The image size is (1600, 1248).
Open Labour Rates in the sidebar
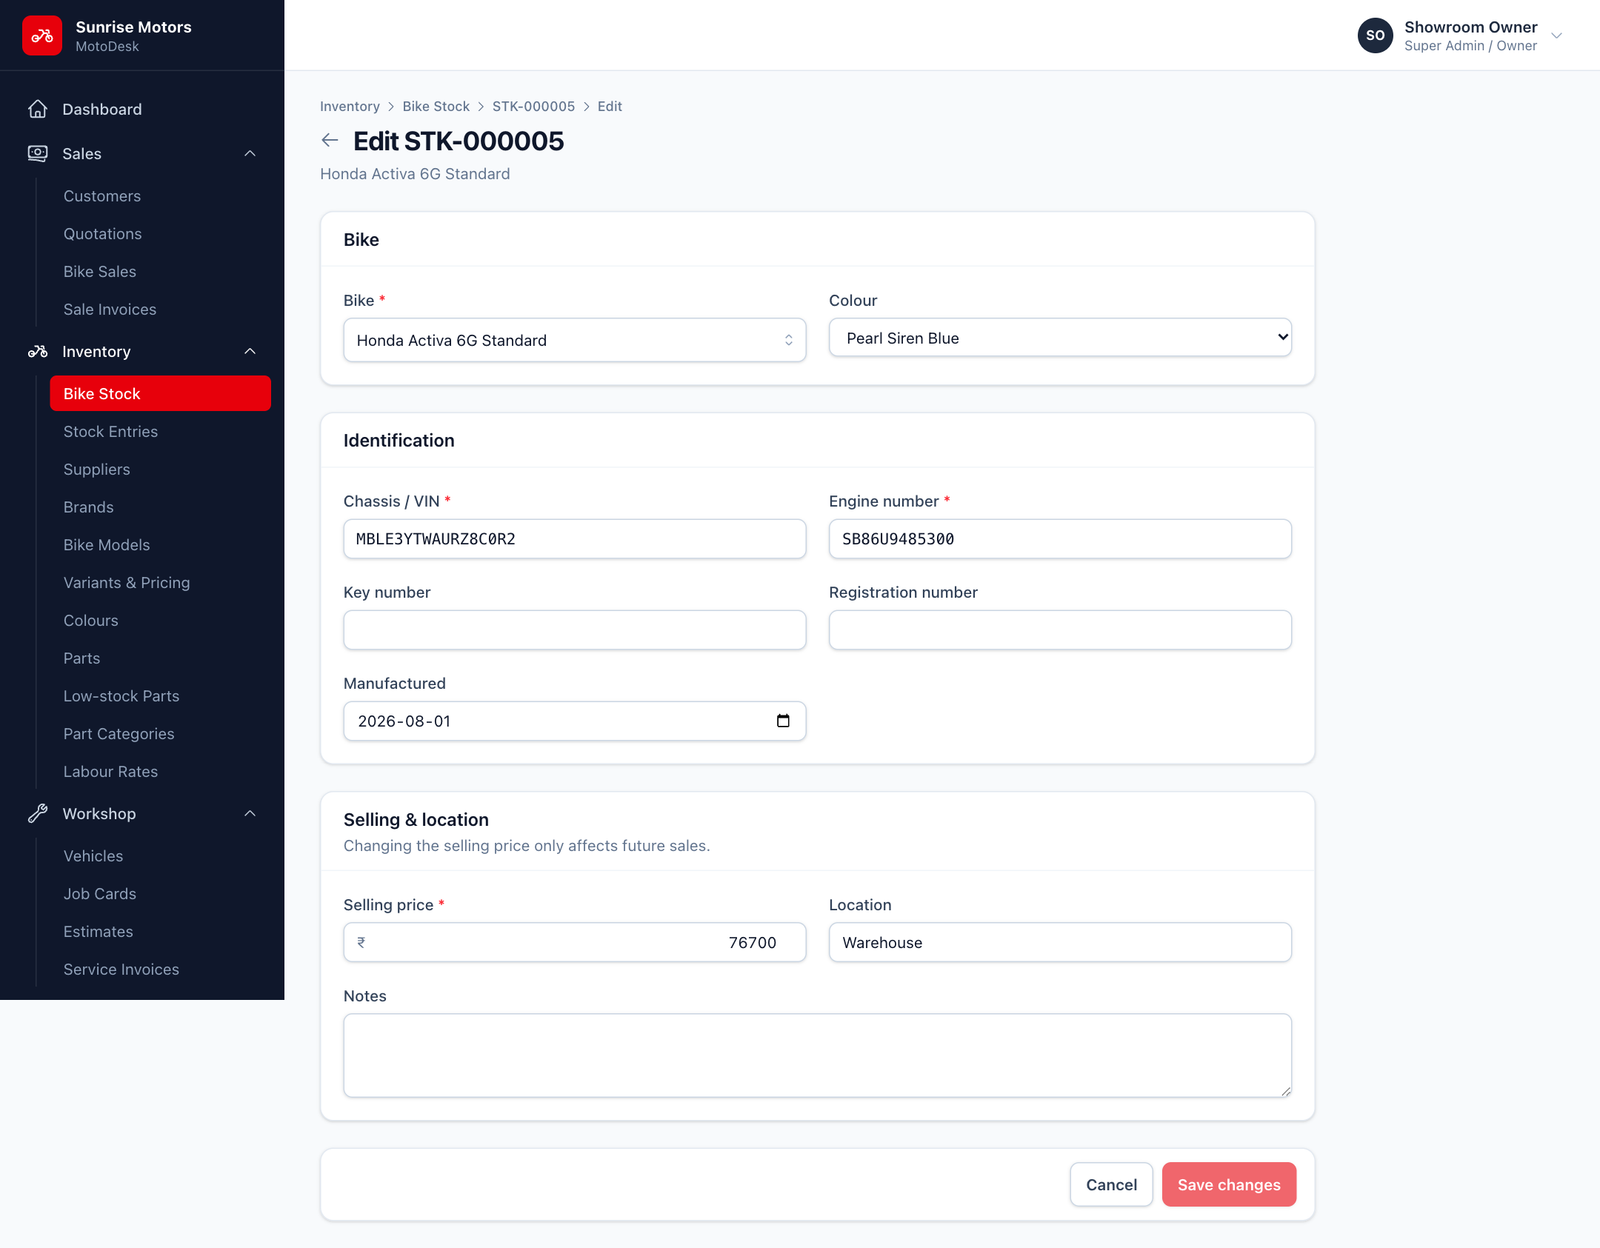[x=111, y=772]
